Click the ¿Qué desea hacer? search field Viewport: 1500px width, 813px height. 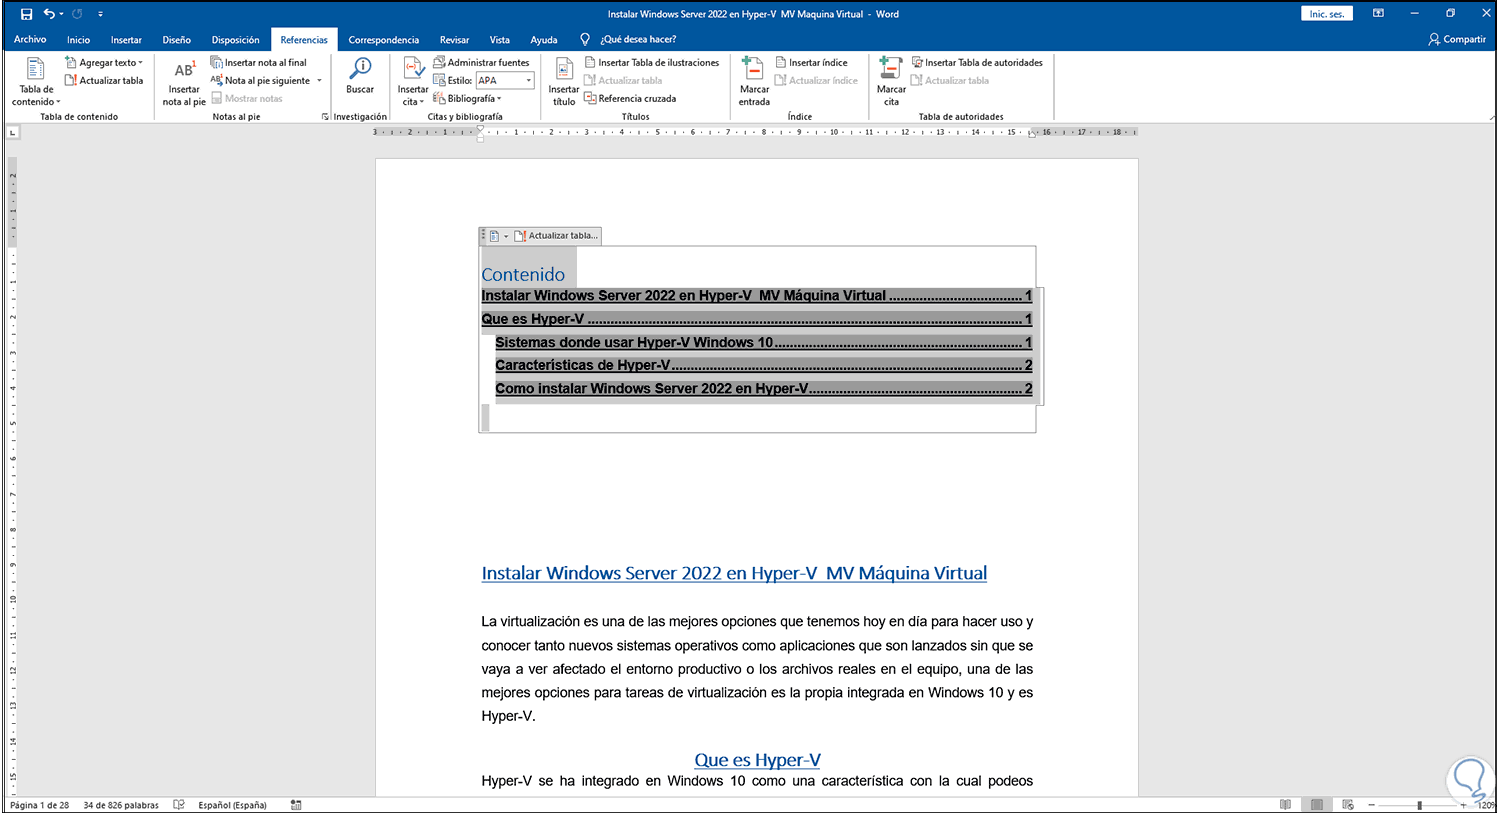point(637,39)
